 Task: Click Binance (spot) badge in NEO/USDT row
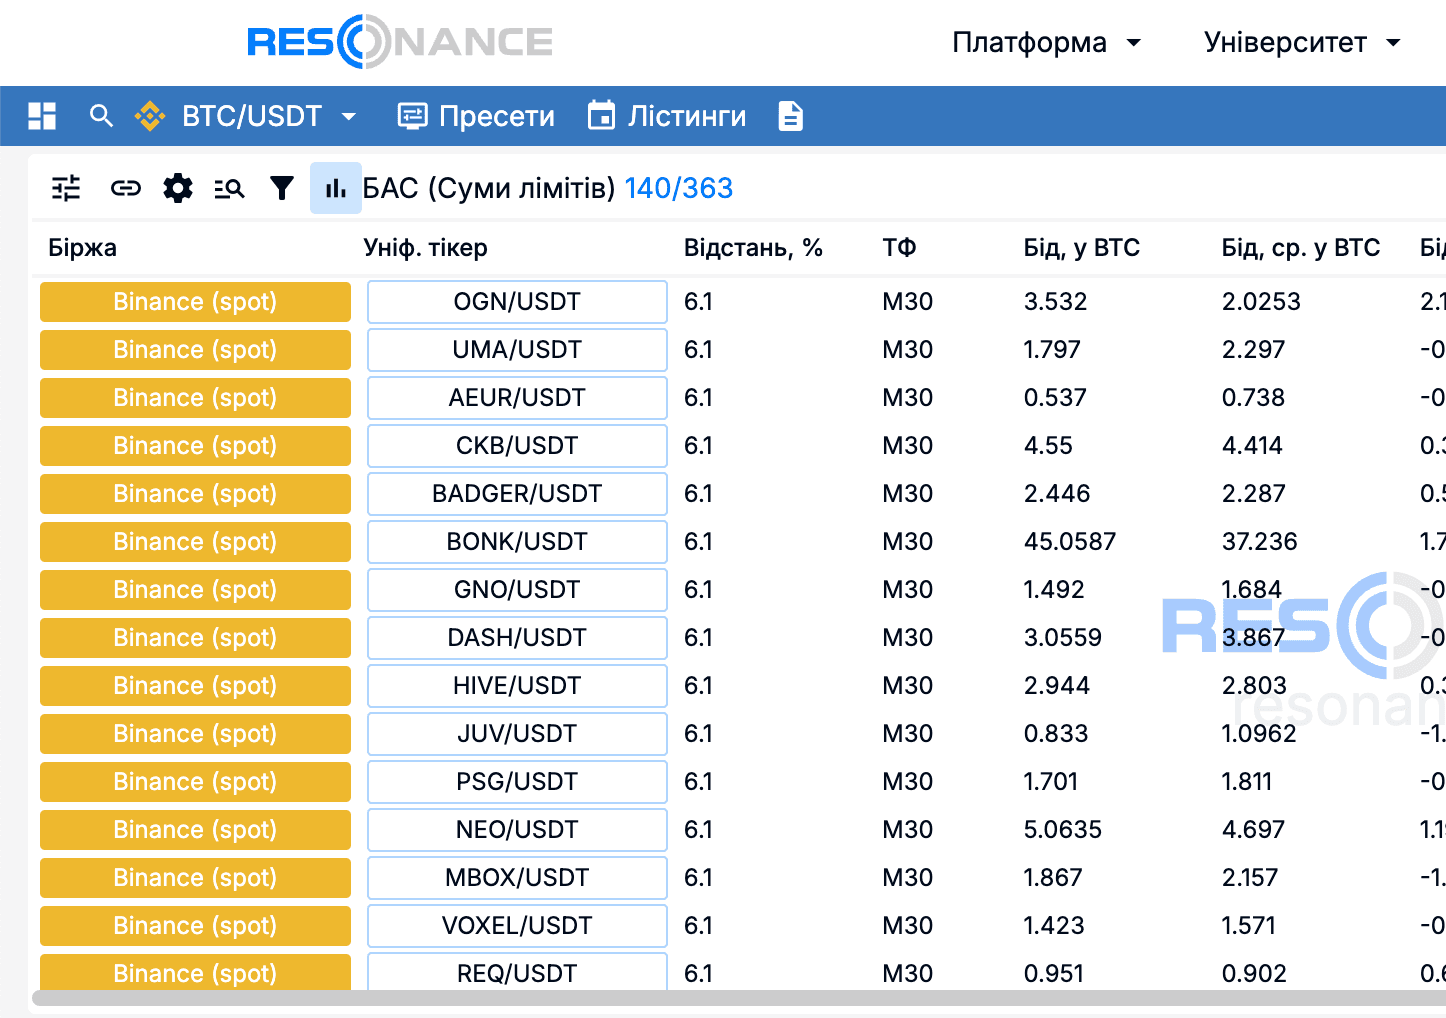point(195,830)
